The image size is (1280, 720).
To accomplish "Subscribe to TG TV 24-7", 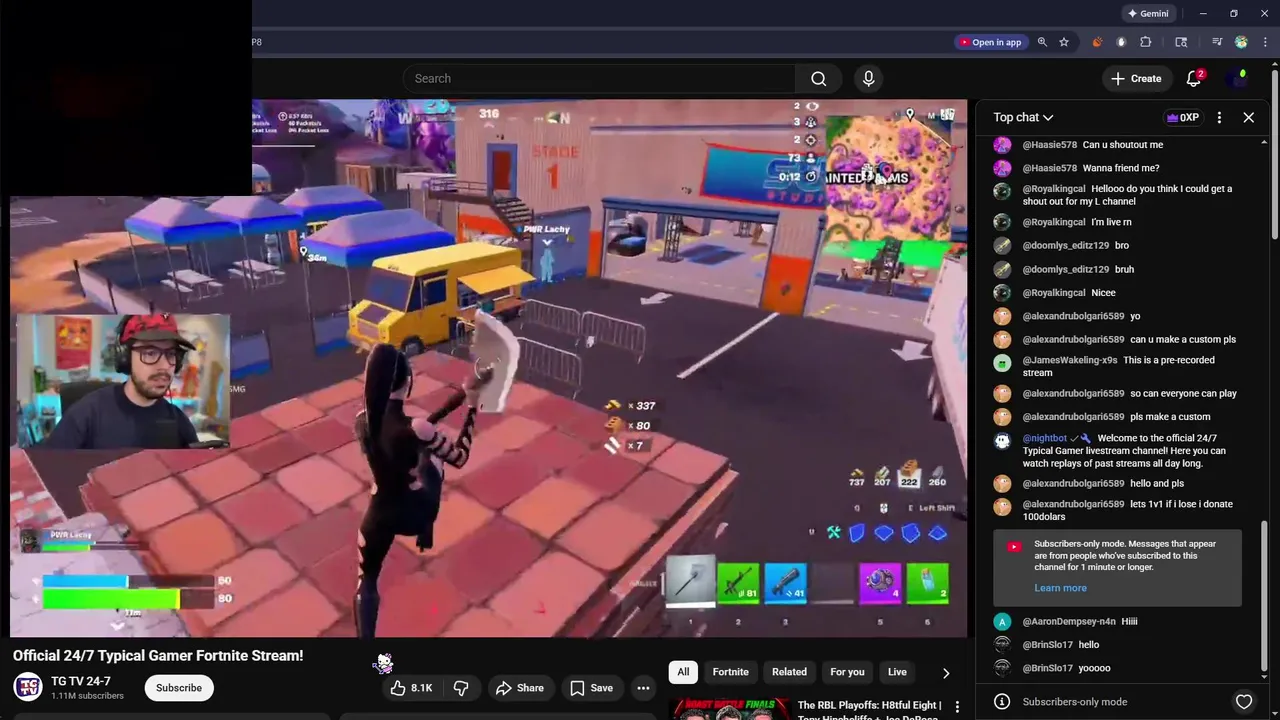I will (x=179, y=688).
